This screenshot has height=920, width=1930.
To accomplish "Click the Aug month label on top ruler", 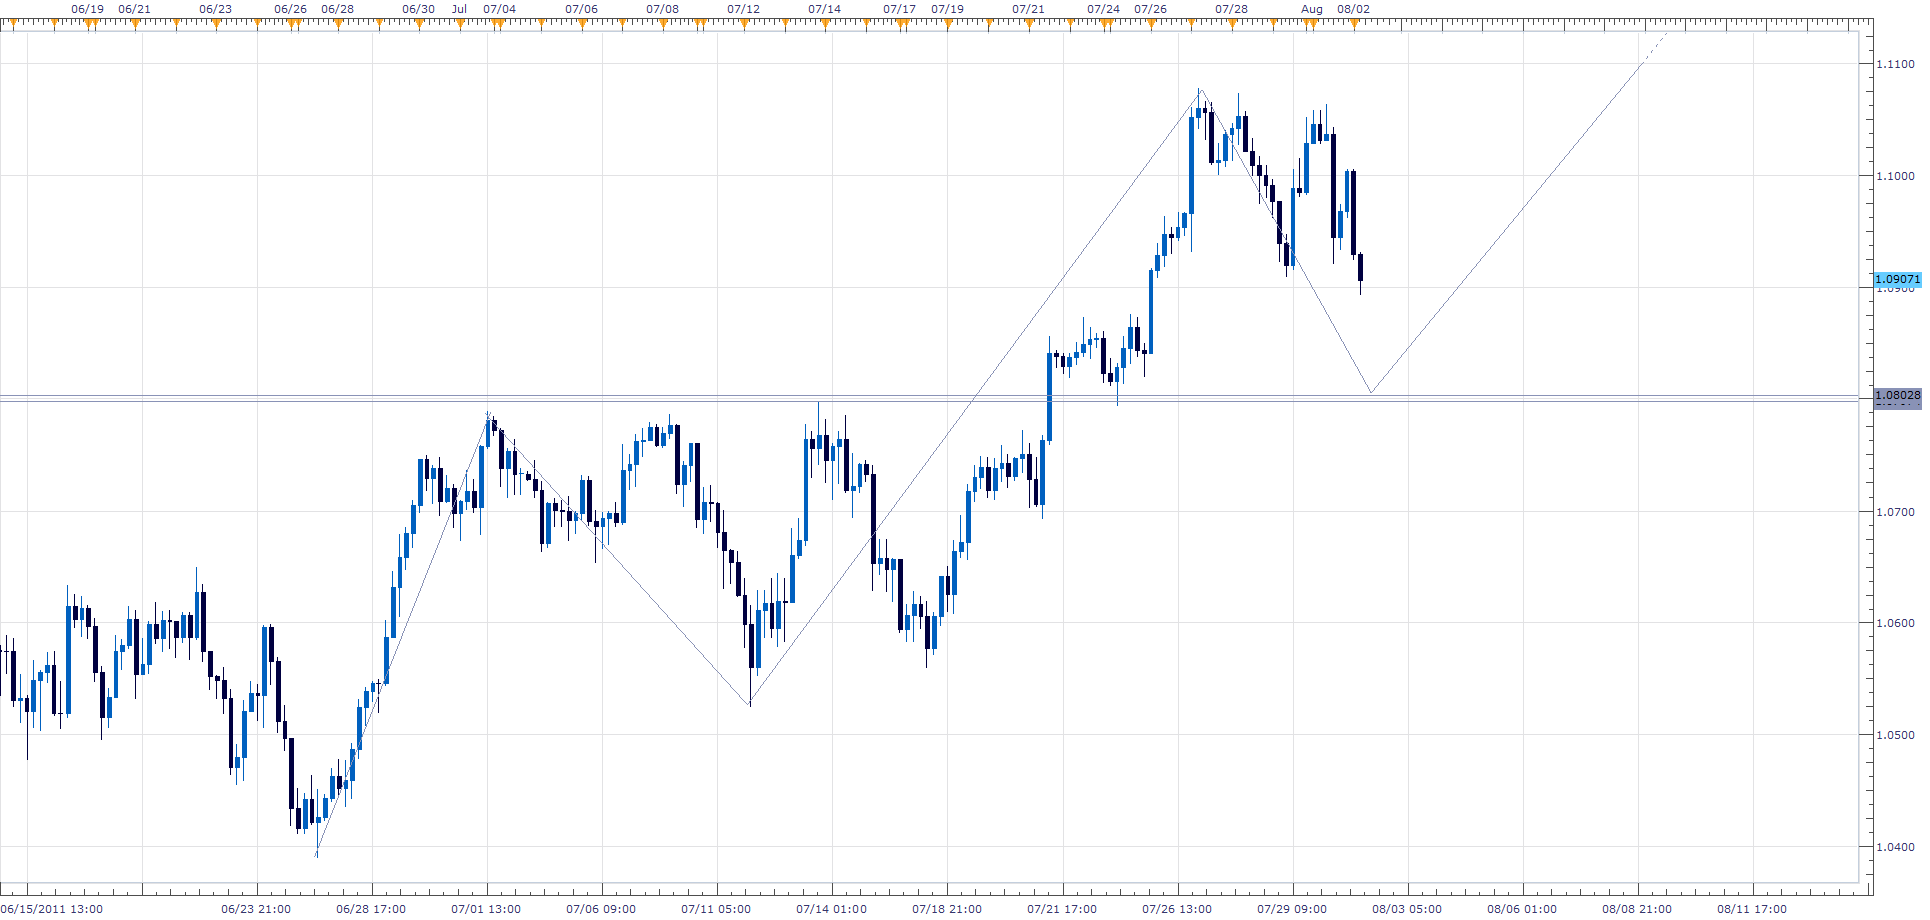I will (1312, 9).
